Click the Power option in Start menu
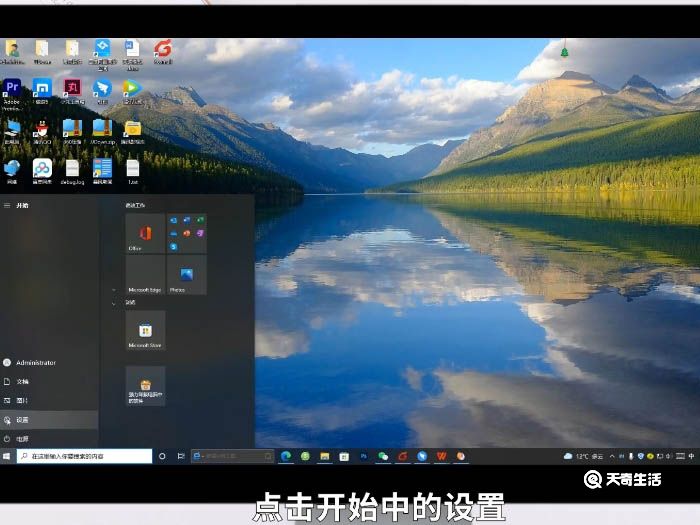Screen dimensions: 700x525 coord(22,439)
